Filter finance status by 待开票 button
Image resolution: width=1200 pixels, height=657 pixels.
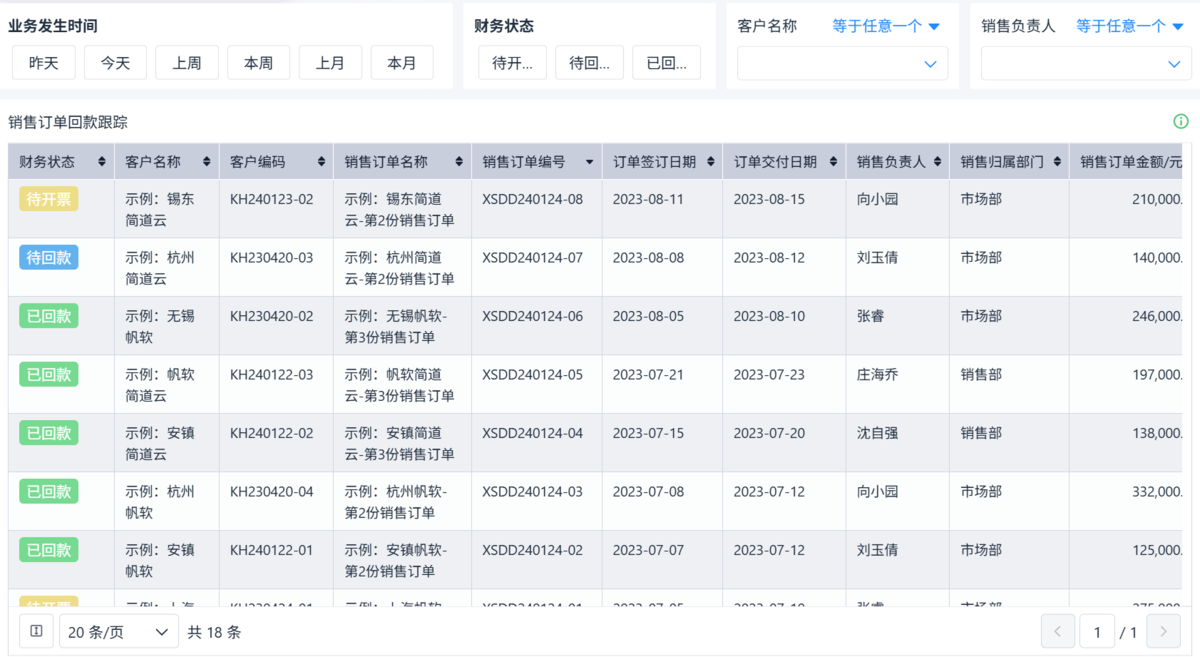point(513,63)
